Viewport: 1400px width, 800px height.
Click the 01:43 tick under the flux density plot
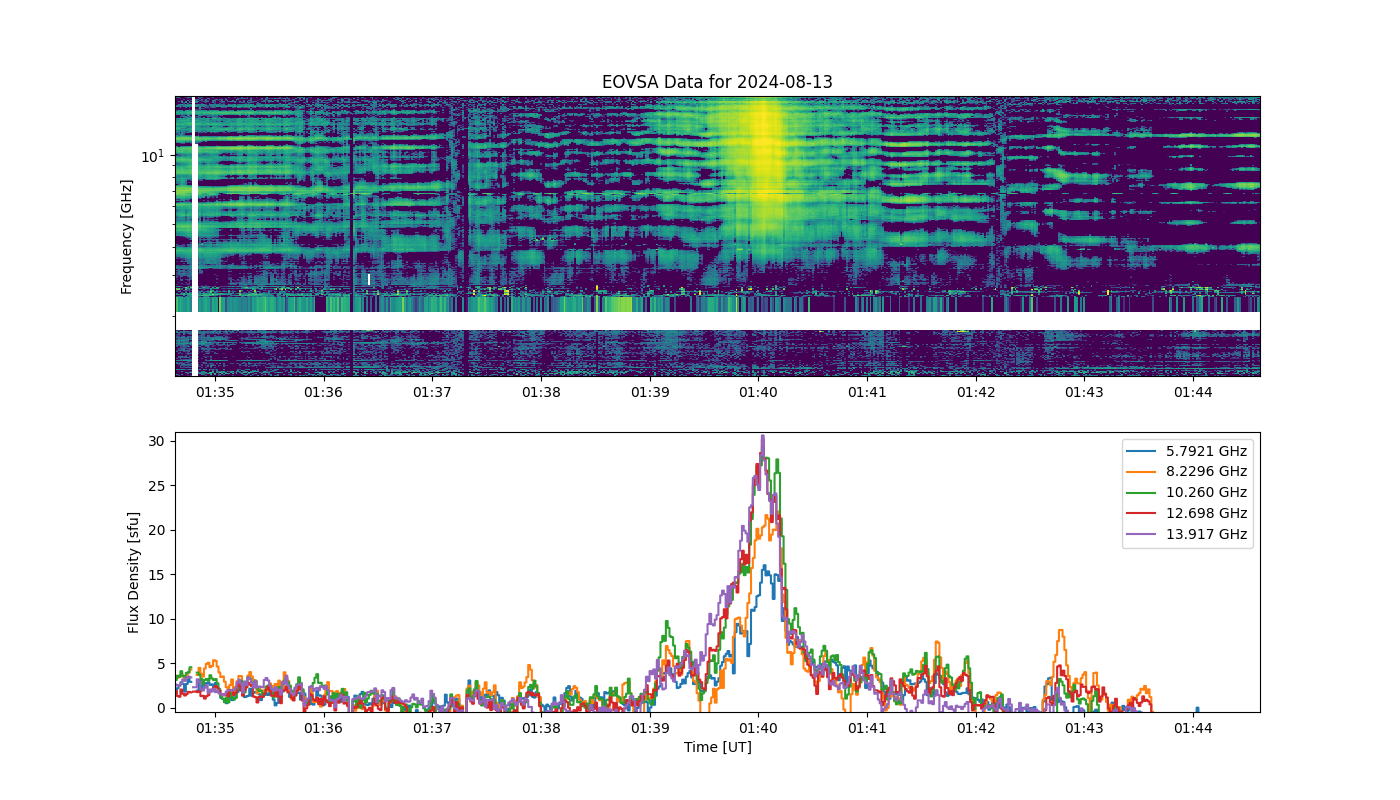click(x=1085, y=729)
